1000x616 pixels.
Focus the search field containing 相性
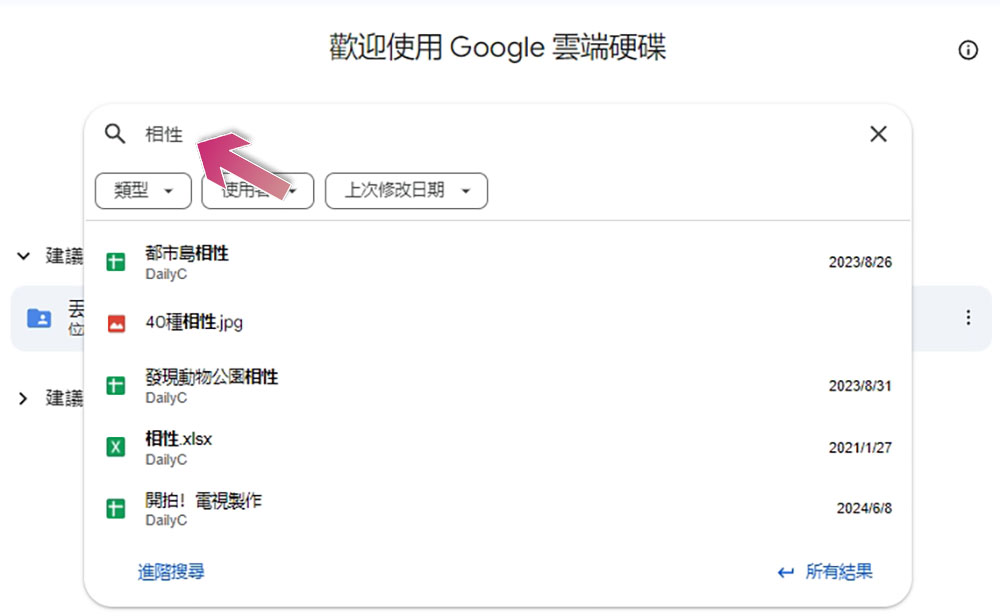[497, 134]
